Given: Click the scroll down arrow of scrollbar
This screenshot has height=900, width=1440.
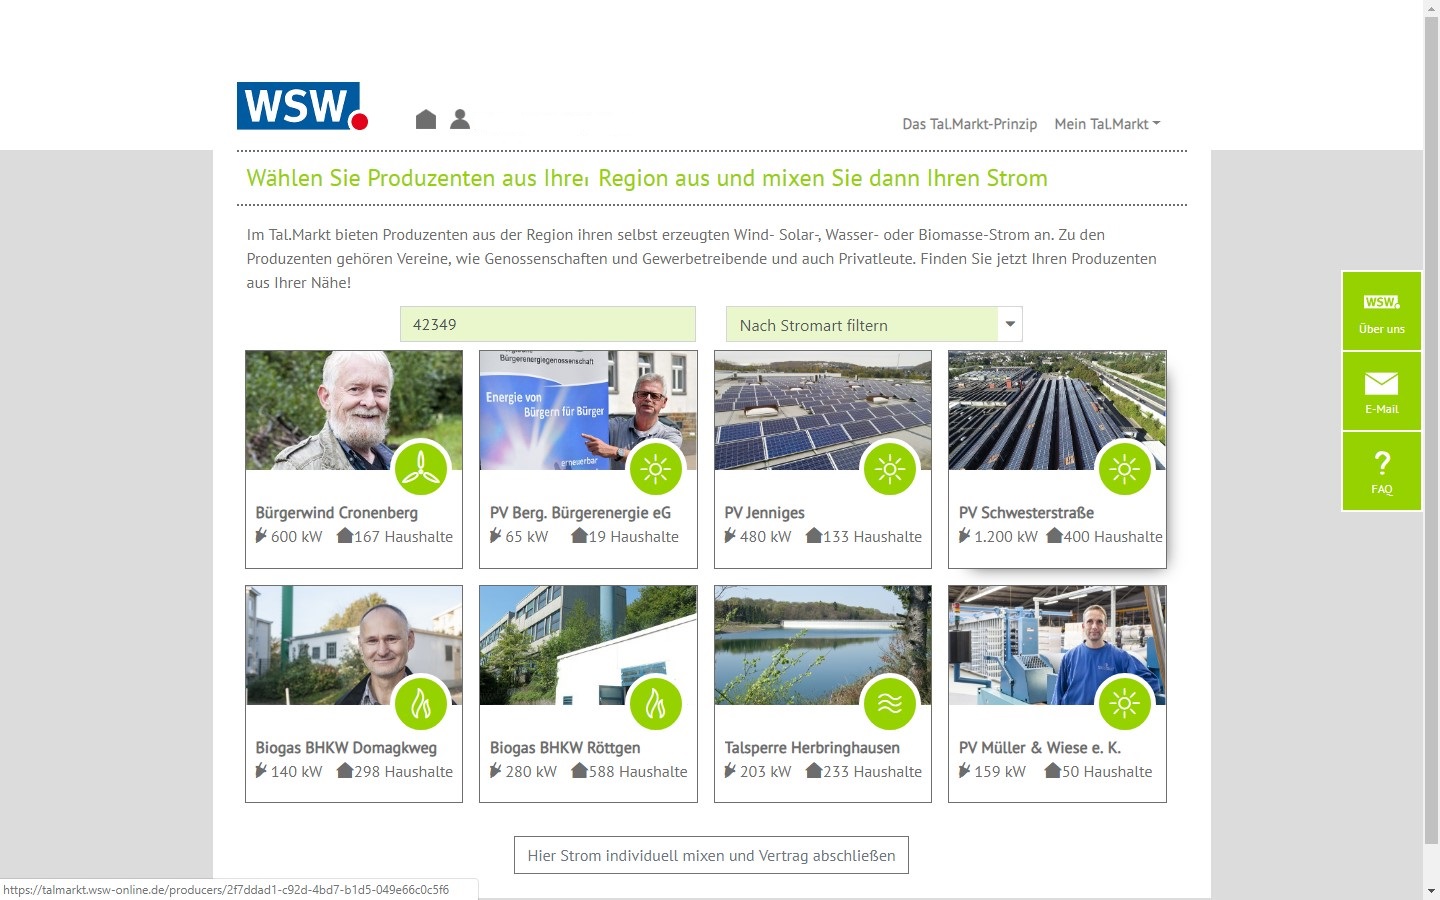Looking at the screenshot, I should [1431, 890].
